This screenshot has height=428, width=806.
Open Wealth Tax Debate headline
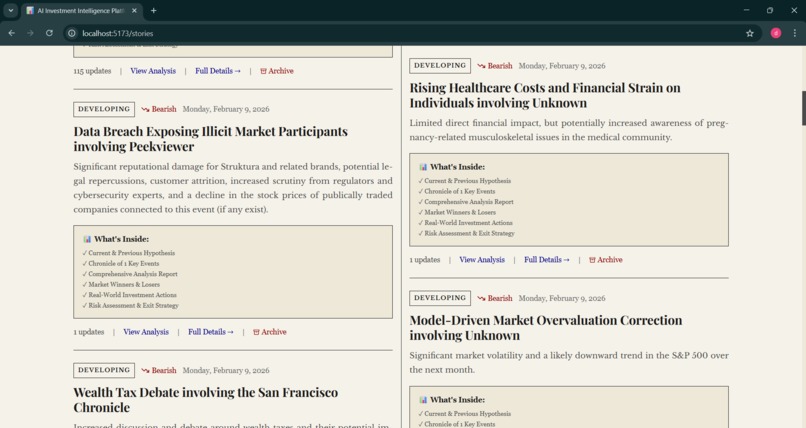click(x=206, y=400)
